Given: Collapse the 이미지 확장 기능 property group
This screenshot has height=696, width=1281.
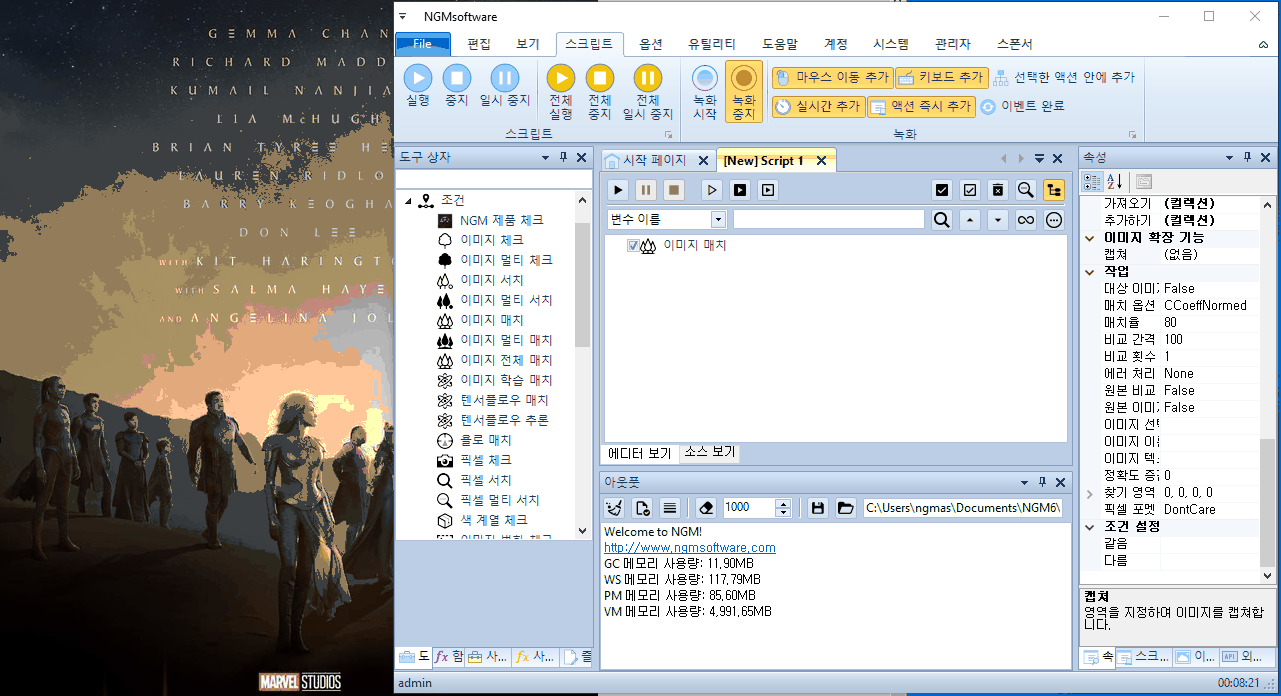Looking at the screenshot, I should click(1090, 238).
